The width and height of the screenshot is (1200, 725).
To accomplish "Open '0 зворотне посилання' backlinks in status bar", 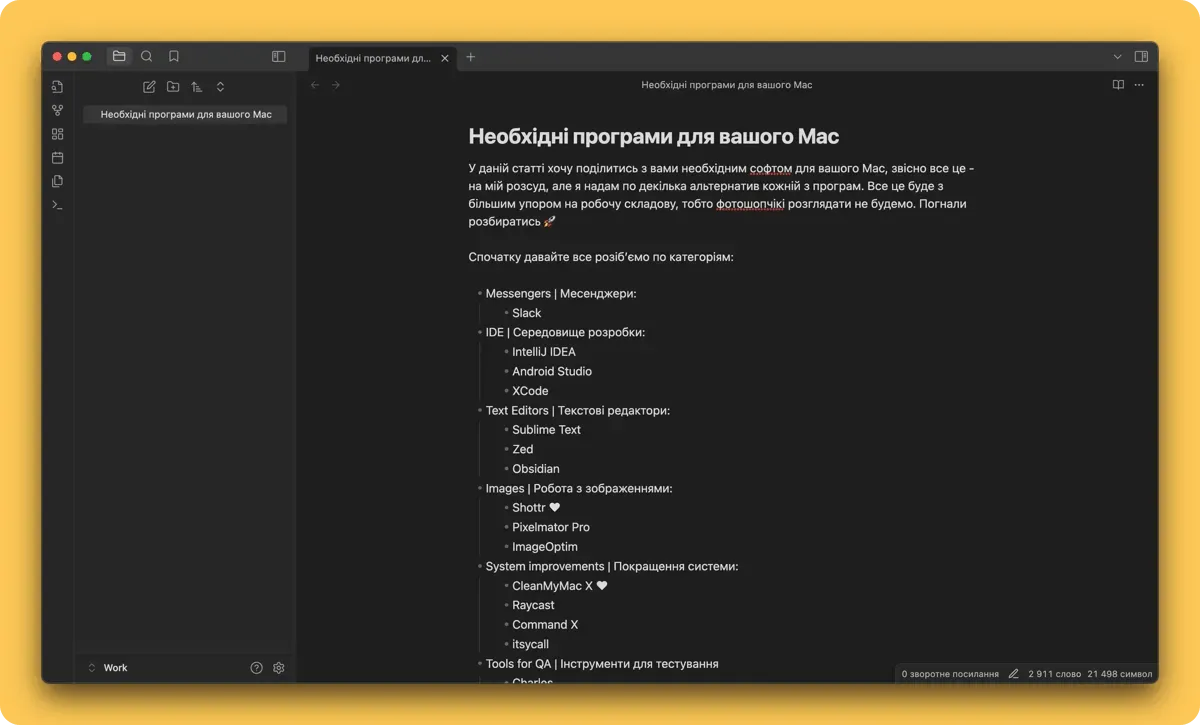I will coord(950,674).
